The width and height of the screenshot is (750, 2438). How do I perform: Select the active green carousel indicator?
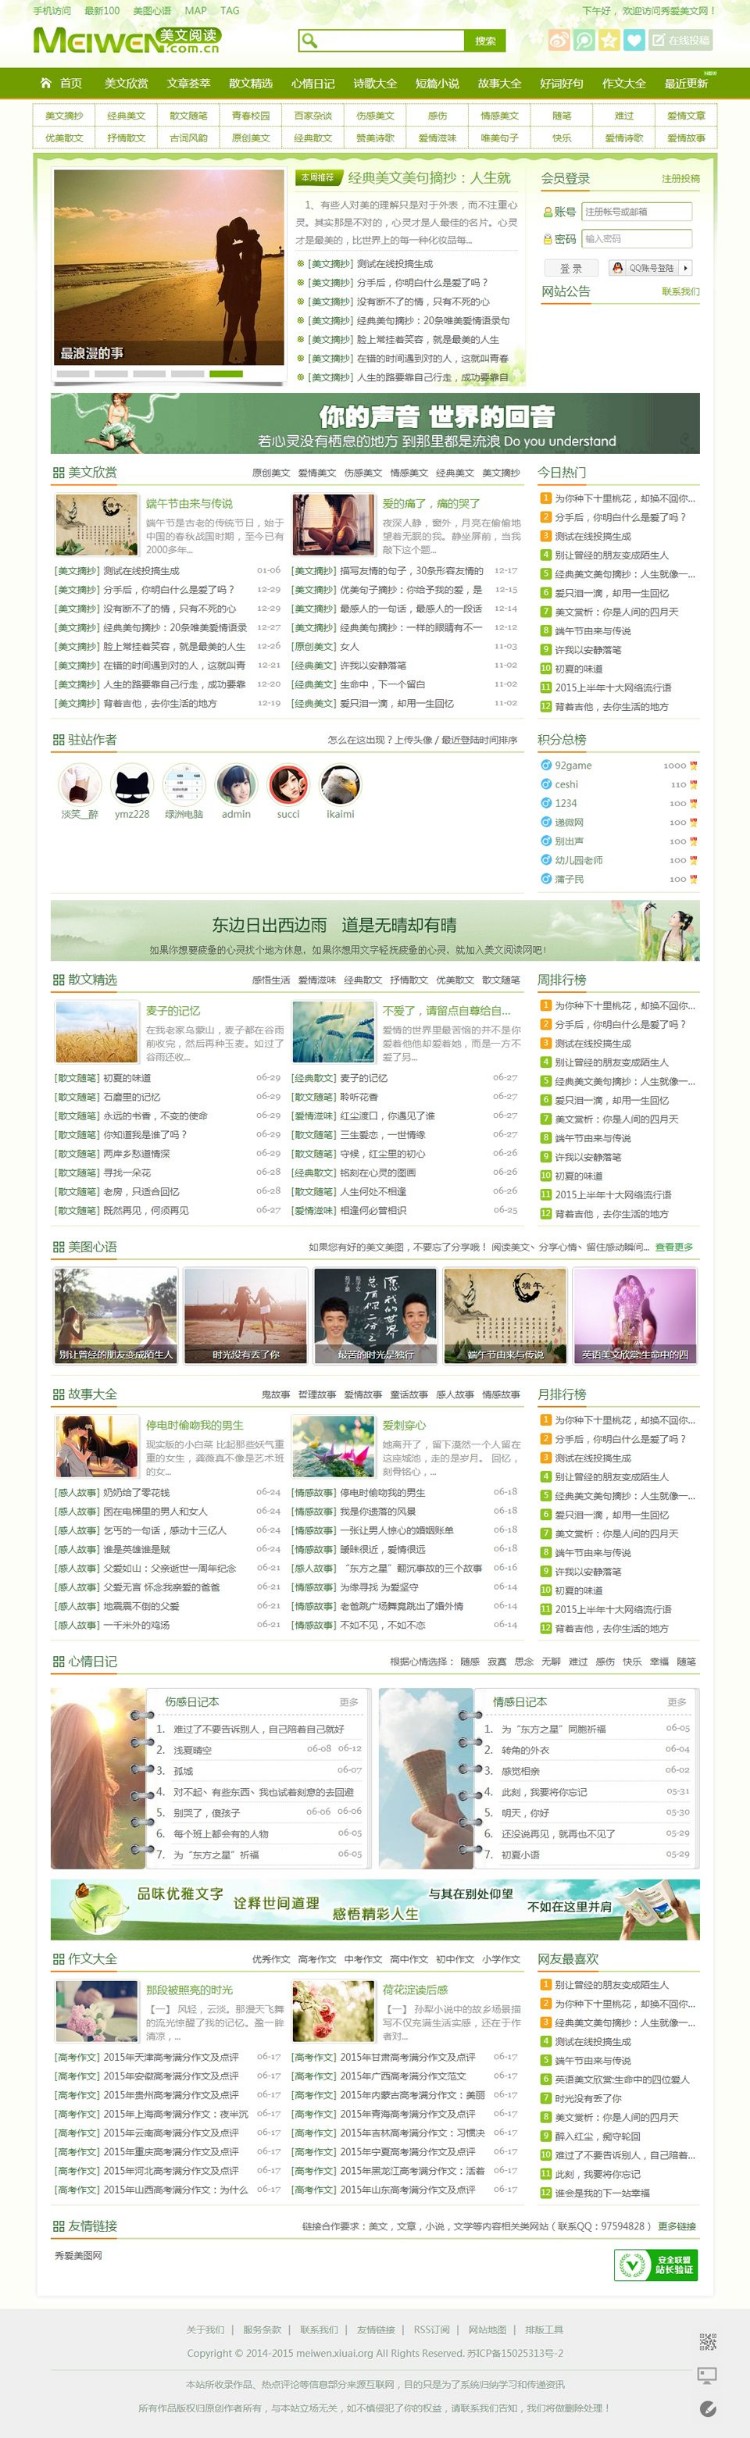(226, 374)
